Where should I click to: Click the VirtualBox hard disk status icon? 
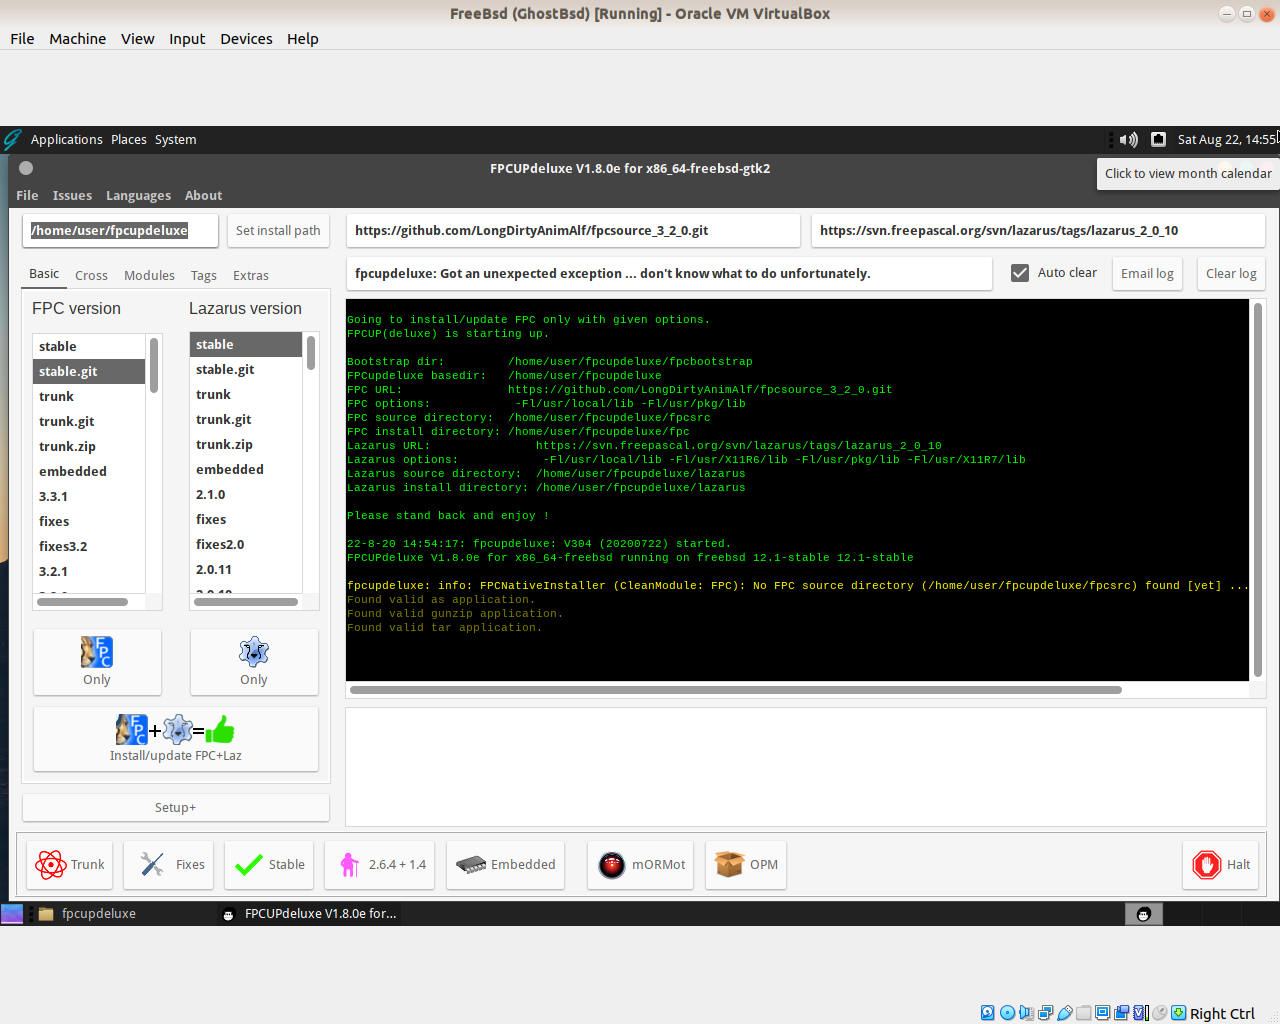(988, 1013)
